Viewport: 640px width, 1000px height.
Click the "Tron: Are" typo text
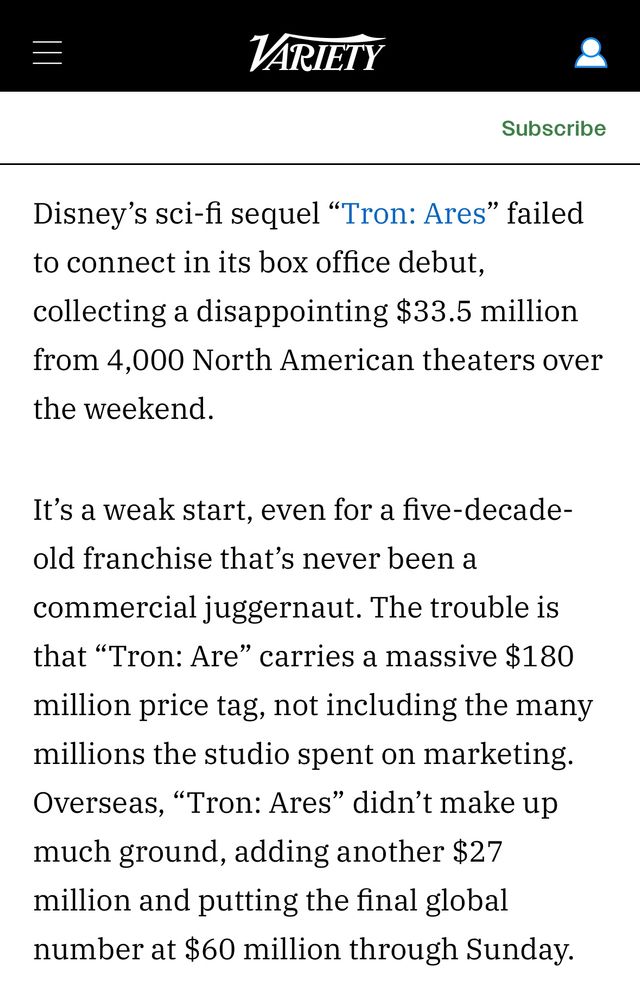[174, 656]
